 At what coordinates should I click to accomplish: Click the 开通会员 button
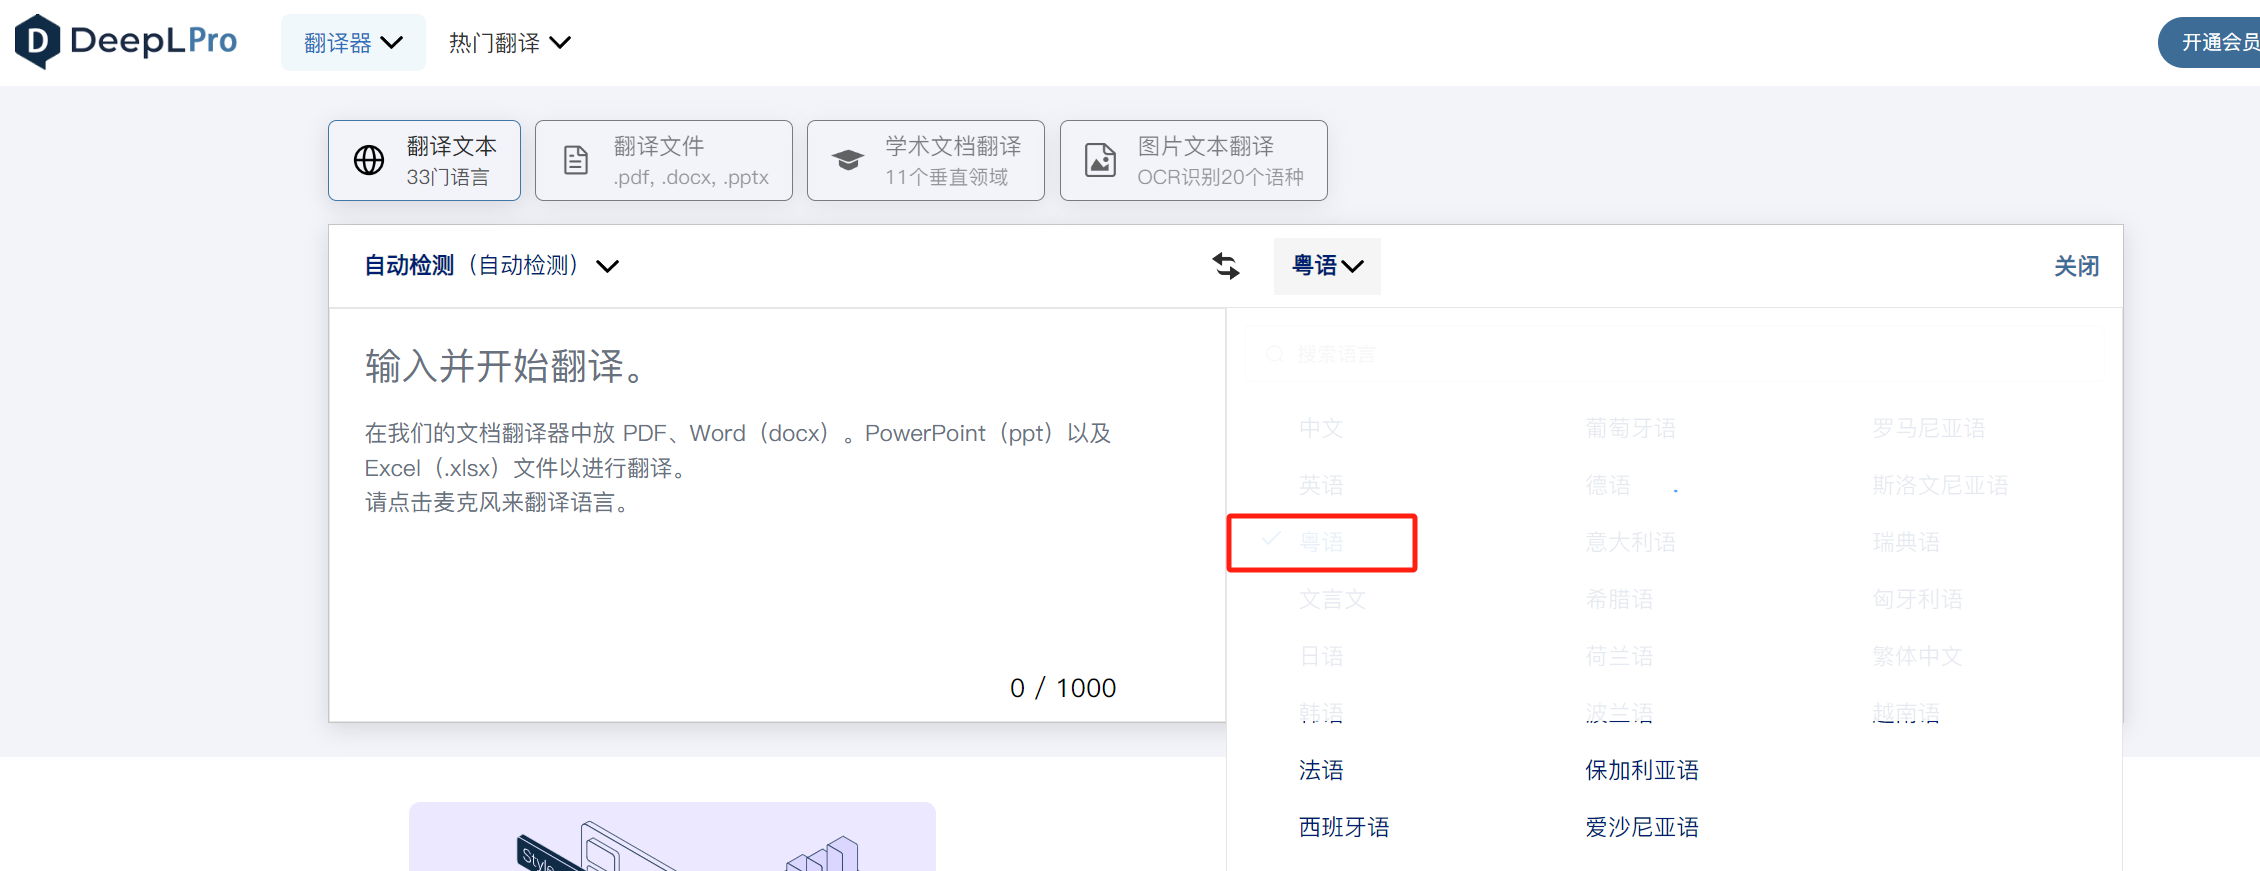click(x=2210, y=43)
